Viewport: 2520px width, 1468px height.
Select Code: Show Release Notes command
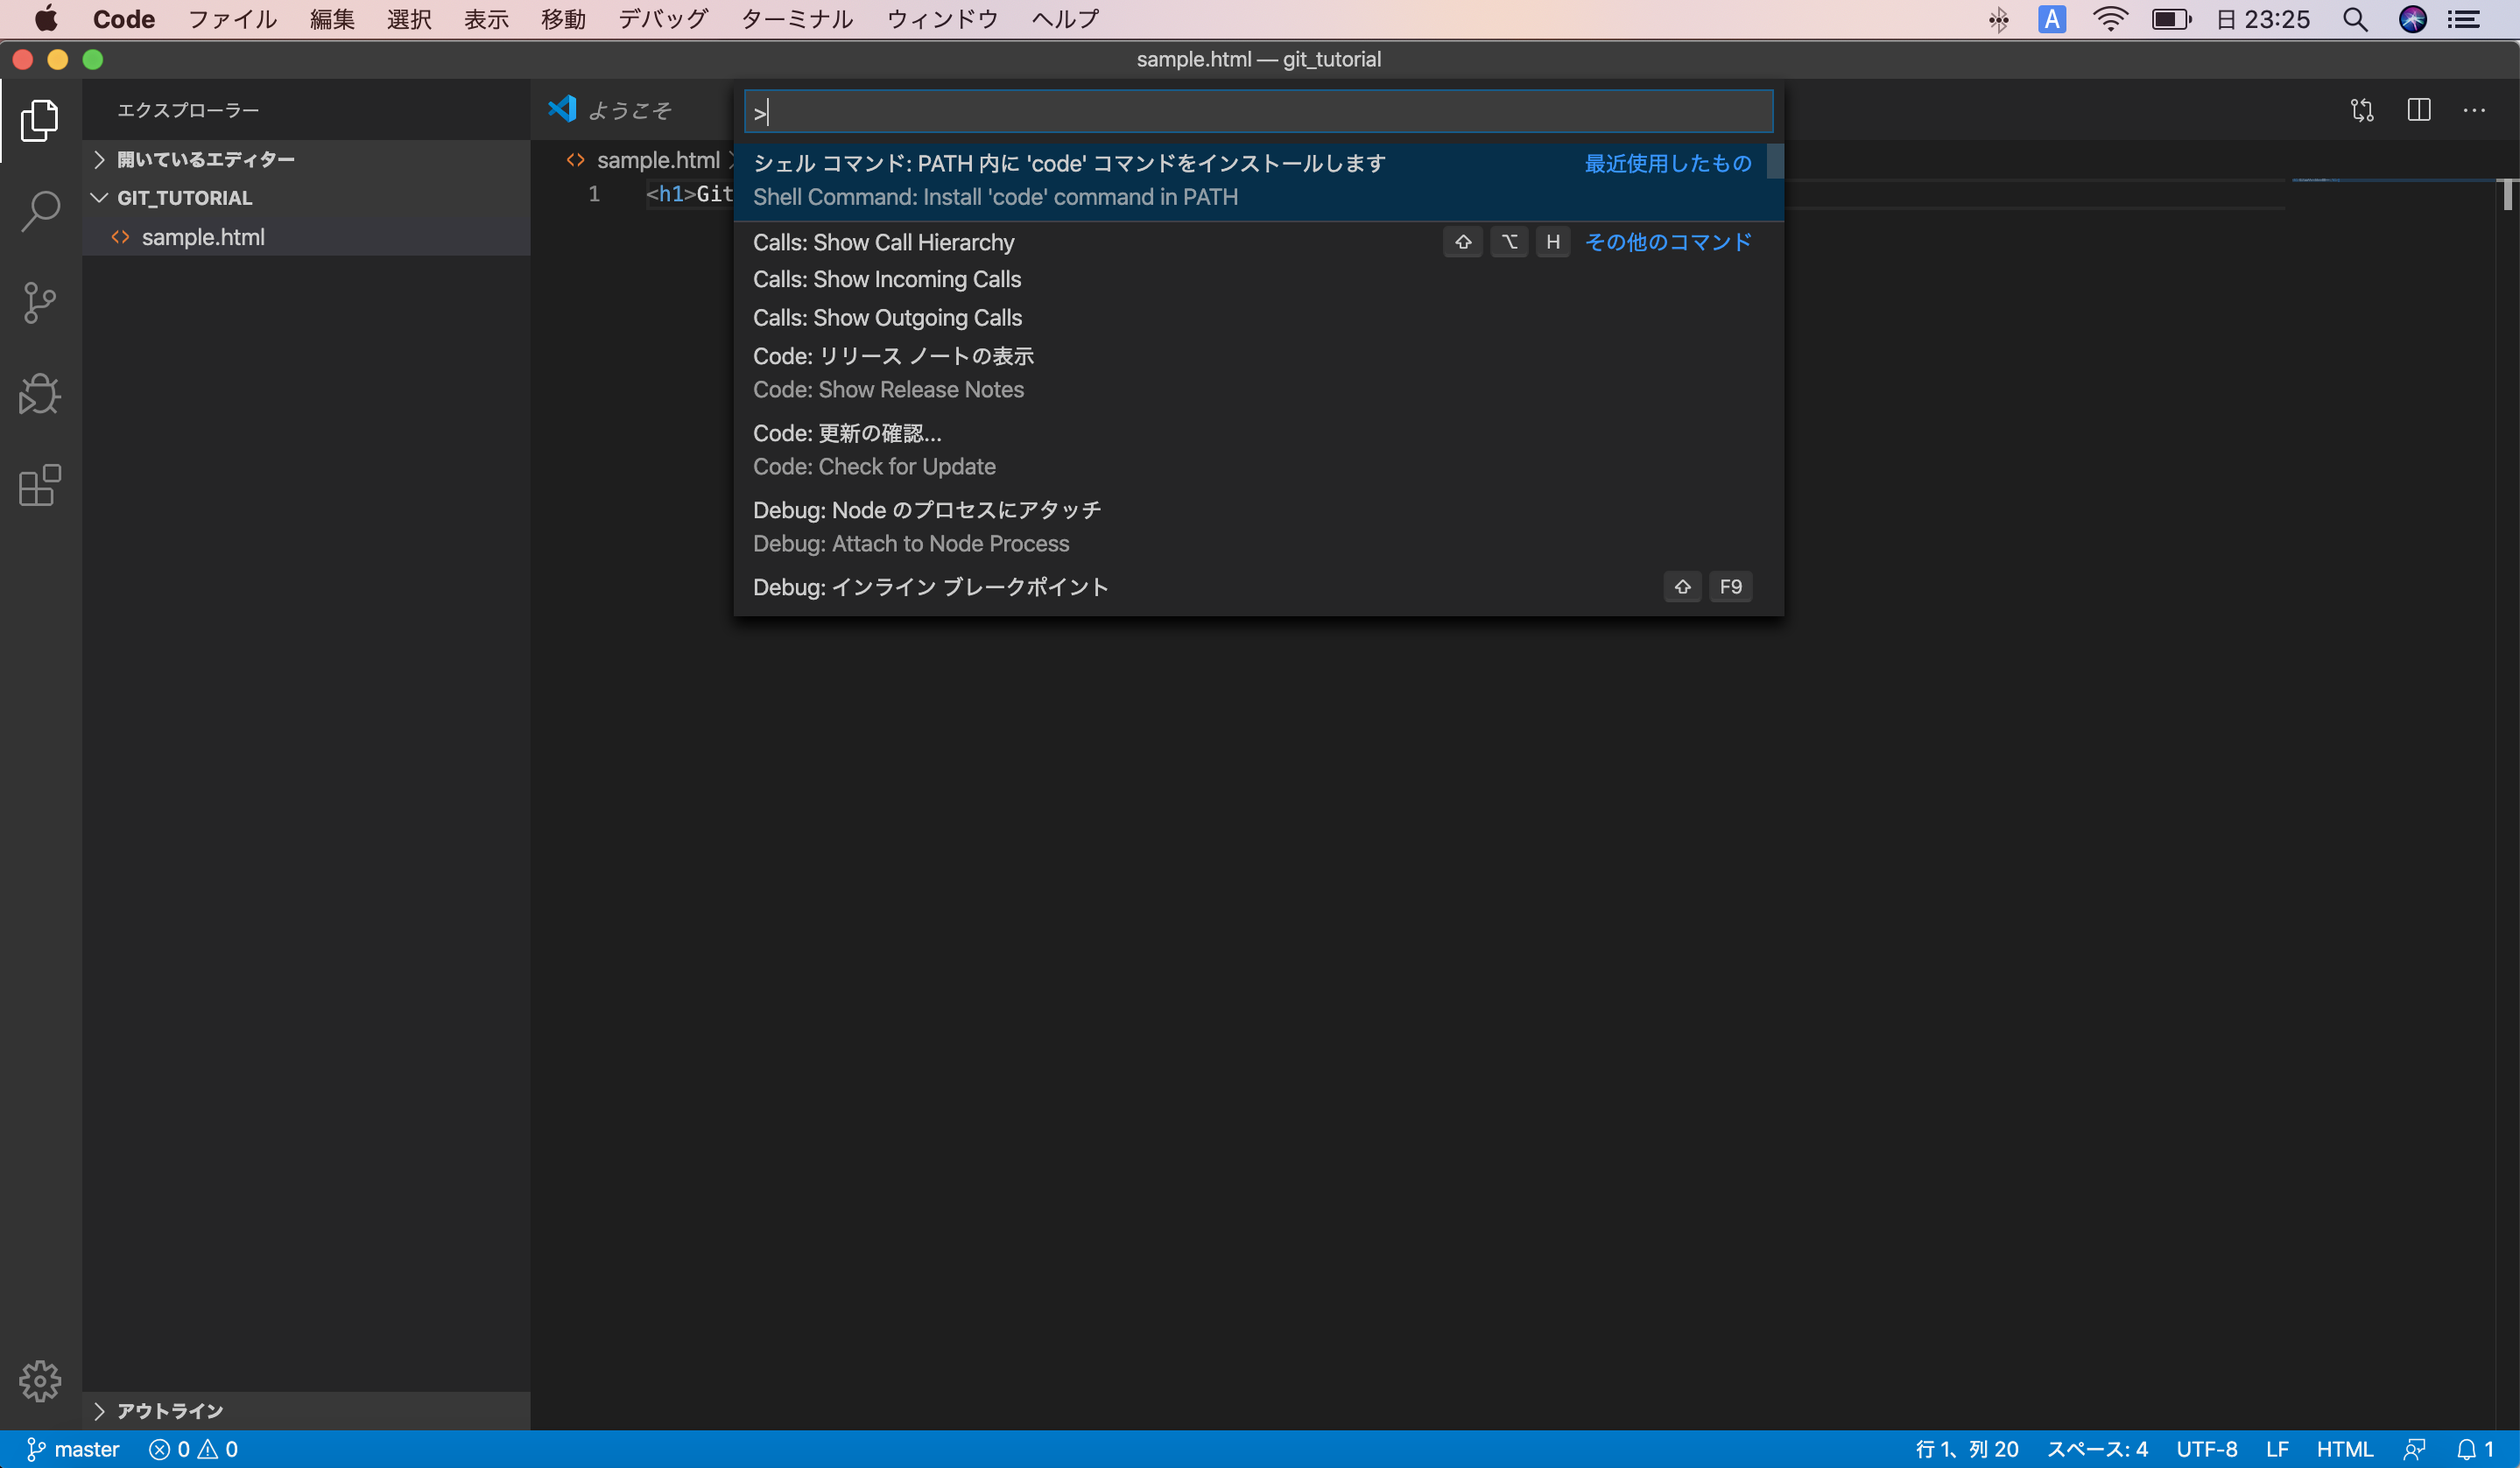(x=1258, y=373)
